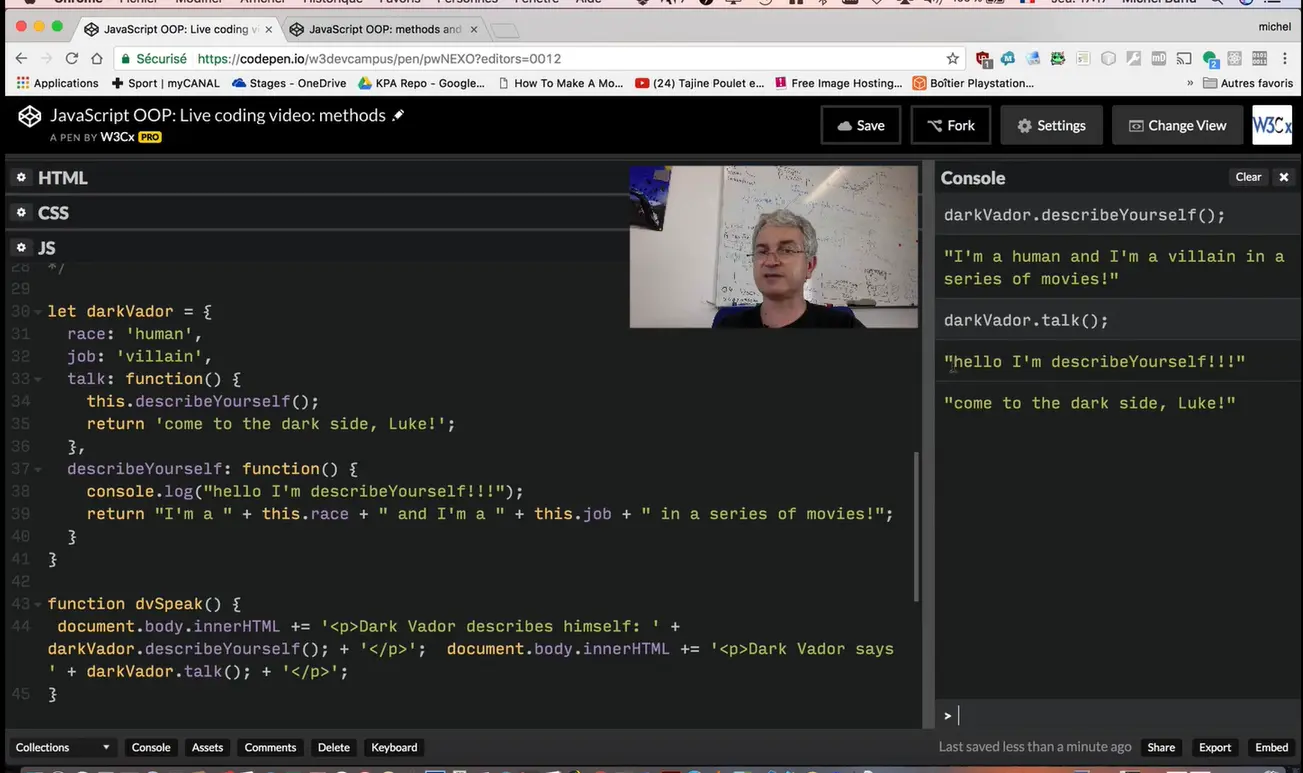Image resolution: width=1303 pixels, height=773 pixels.
Task: Open the Collections dropdown
Action: [x=62, y=747]
